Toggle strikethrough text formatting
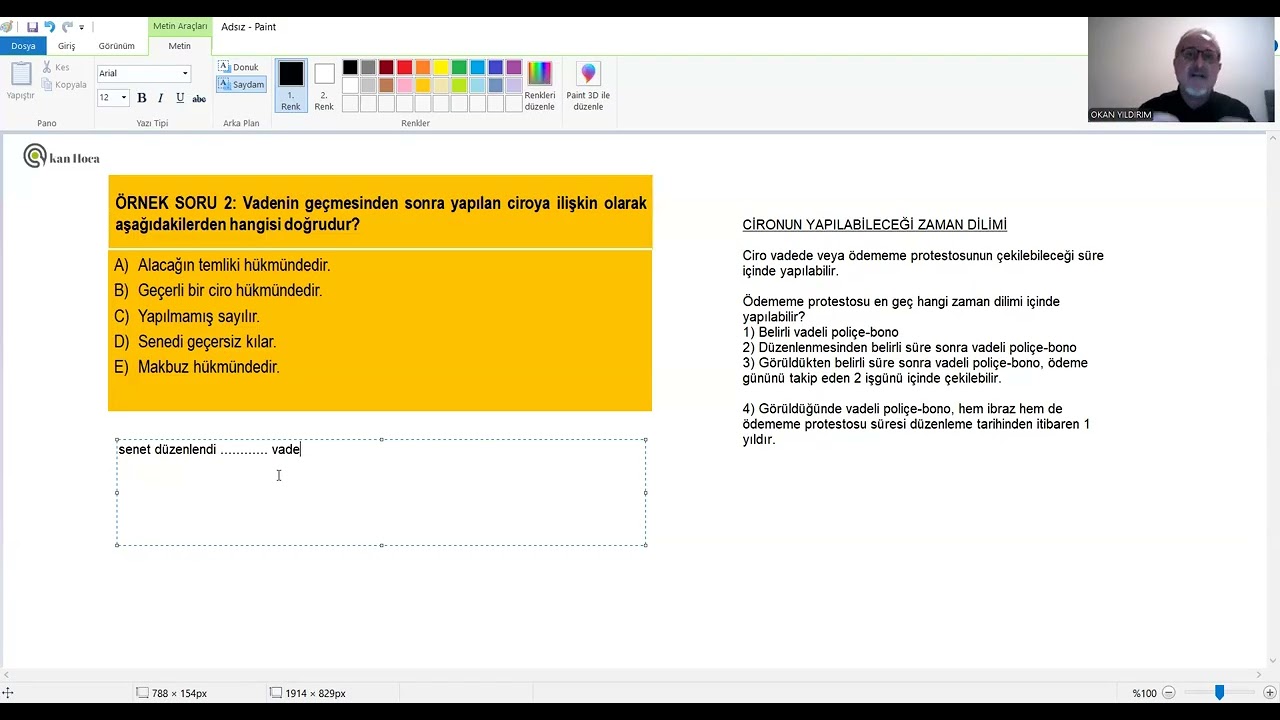 (199, 98)
